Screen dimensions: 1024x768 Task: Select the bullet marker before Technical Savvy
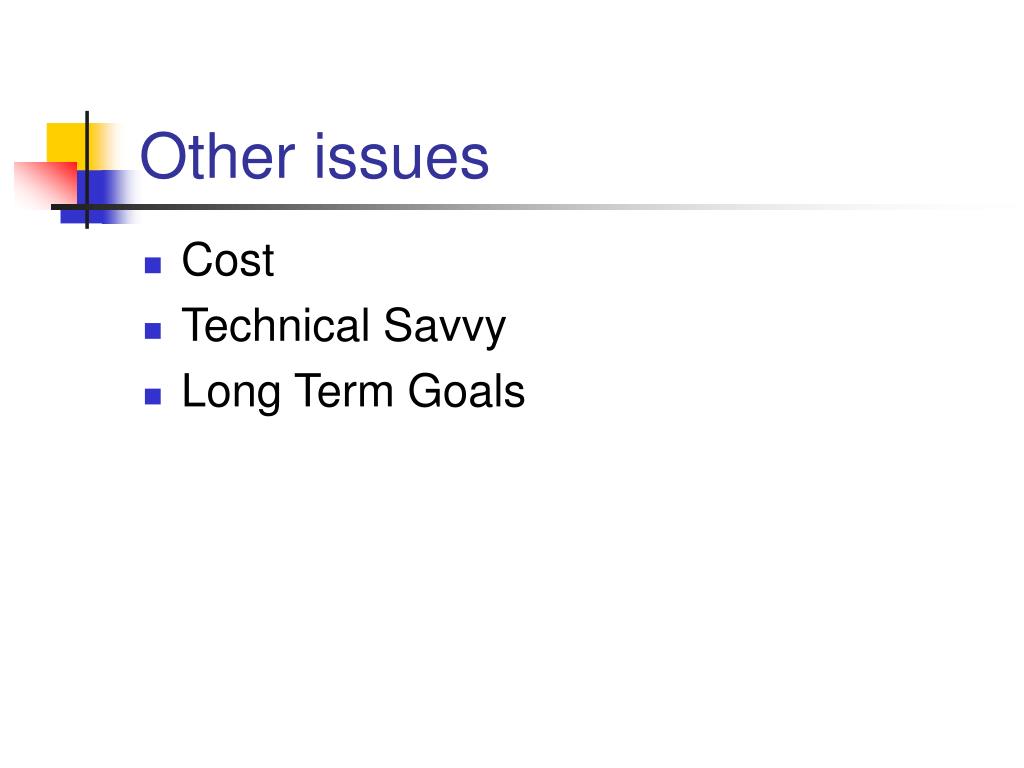coord(153,330)
